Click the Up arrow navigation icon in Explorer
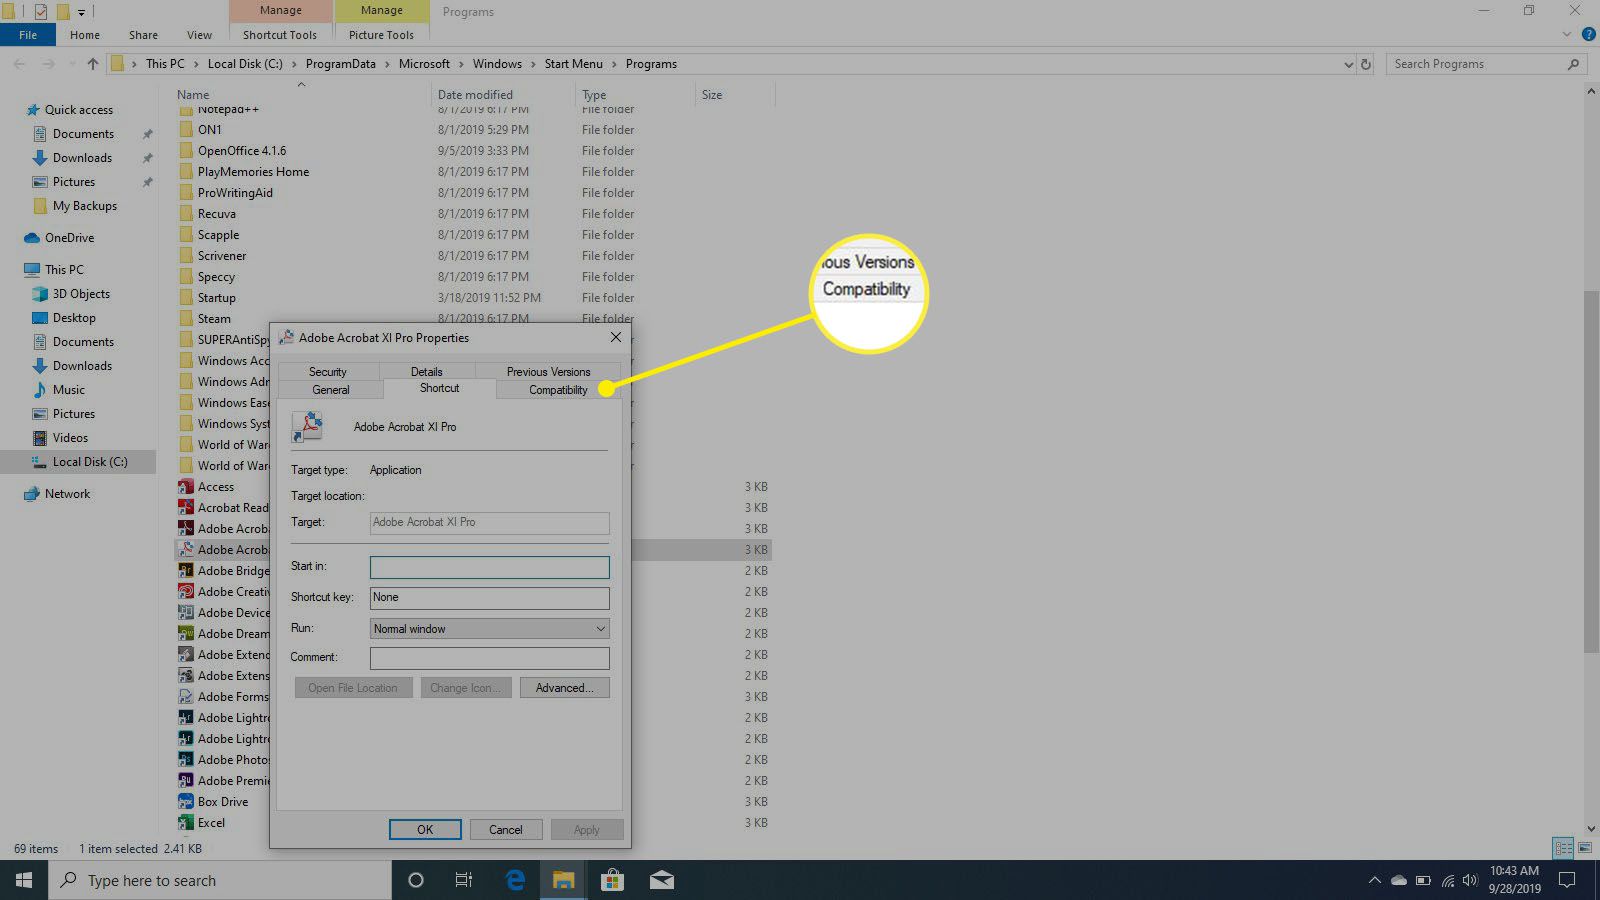Viewport: 1600px width, 900px height. pyautogui.click(x=93, y=64)
